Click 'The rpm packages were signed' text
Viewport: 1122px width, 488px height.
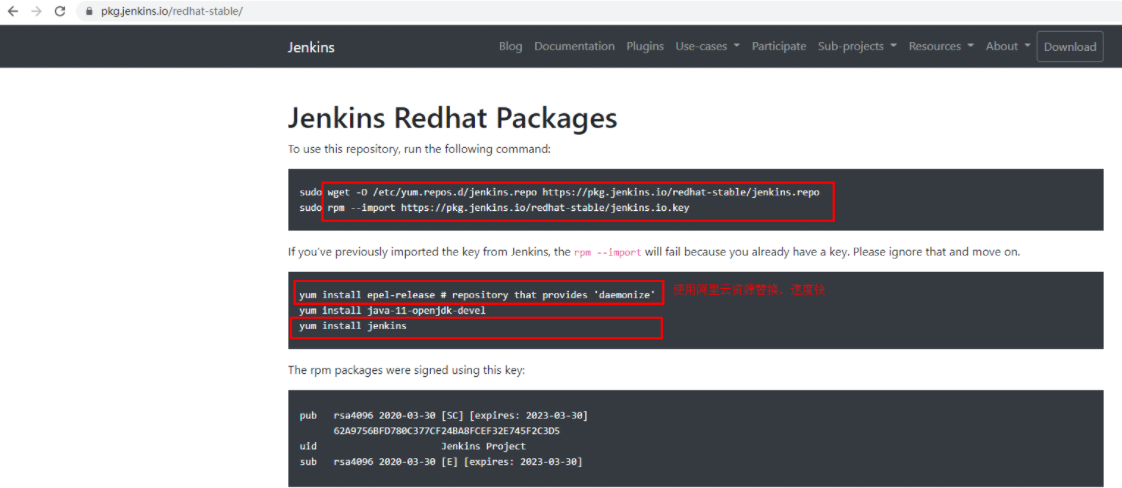[x=406, y=371]
